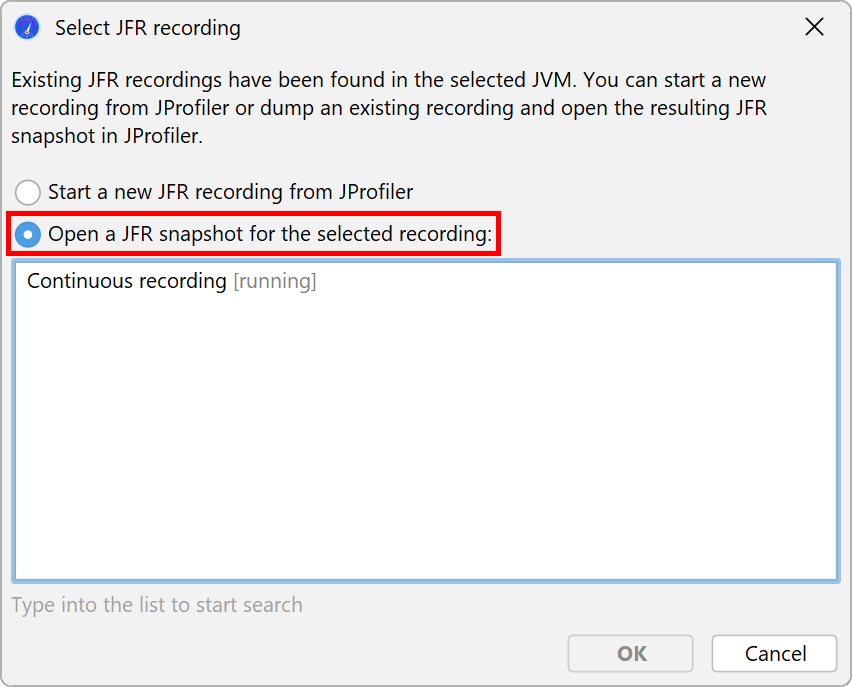The height and width of the screenshot is (687, 852).
Task: Click the empty title bar area beside the title
Action: [516, 27]
